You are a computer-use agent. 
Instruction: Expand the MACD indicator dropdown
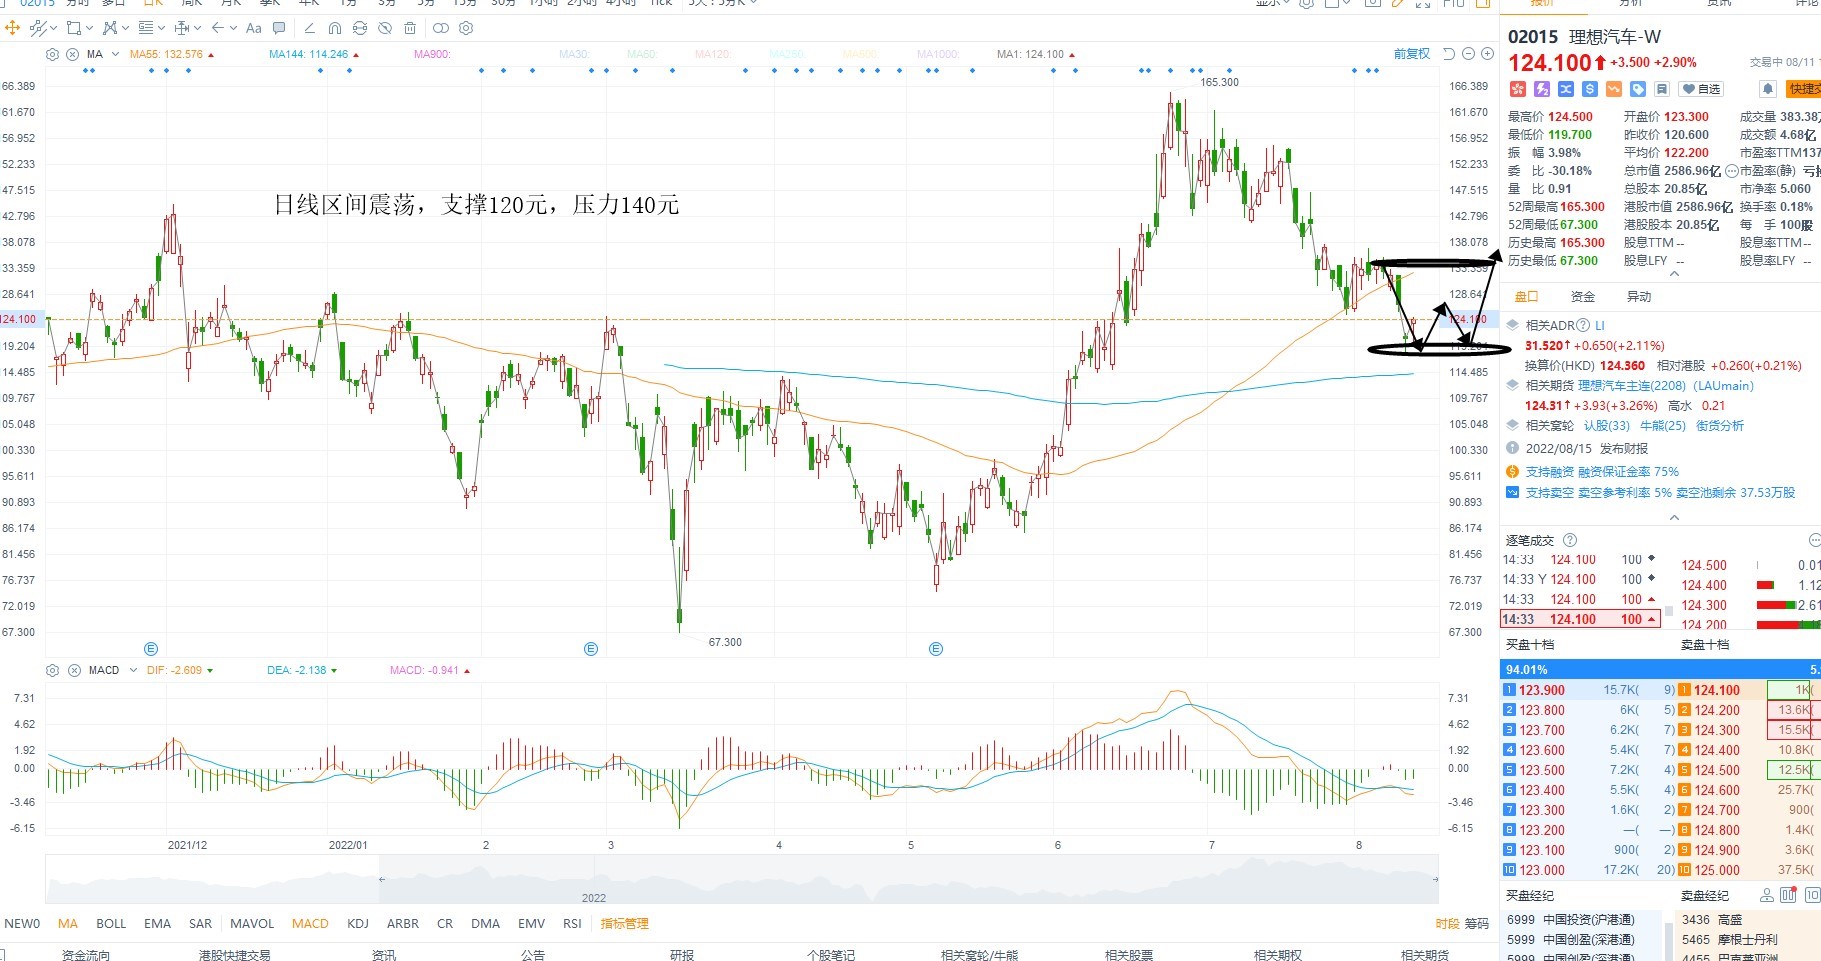133,670
